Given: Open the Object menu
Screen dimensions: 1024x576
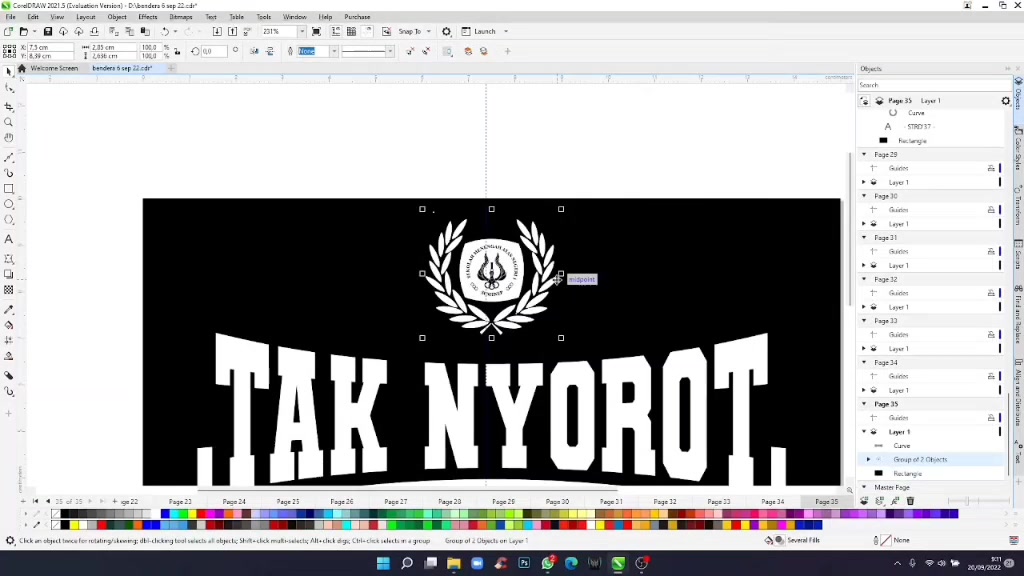Looking at the screenshot, I should pos(117,17).
